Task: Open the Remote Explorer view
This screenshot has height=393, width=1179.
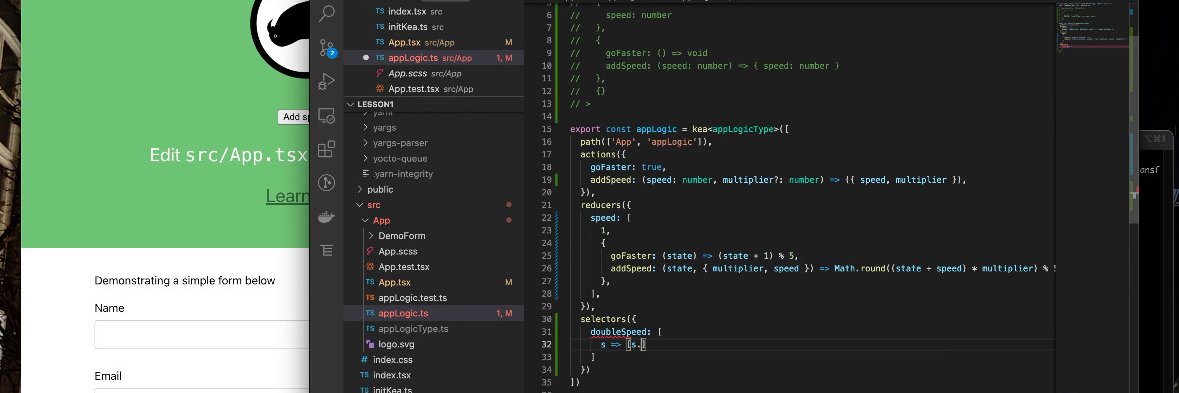Action: (x=327, y=116)
